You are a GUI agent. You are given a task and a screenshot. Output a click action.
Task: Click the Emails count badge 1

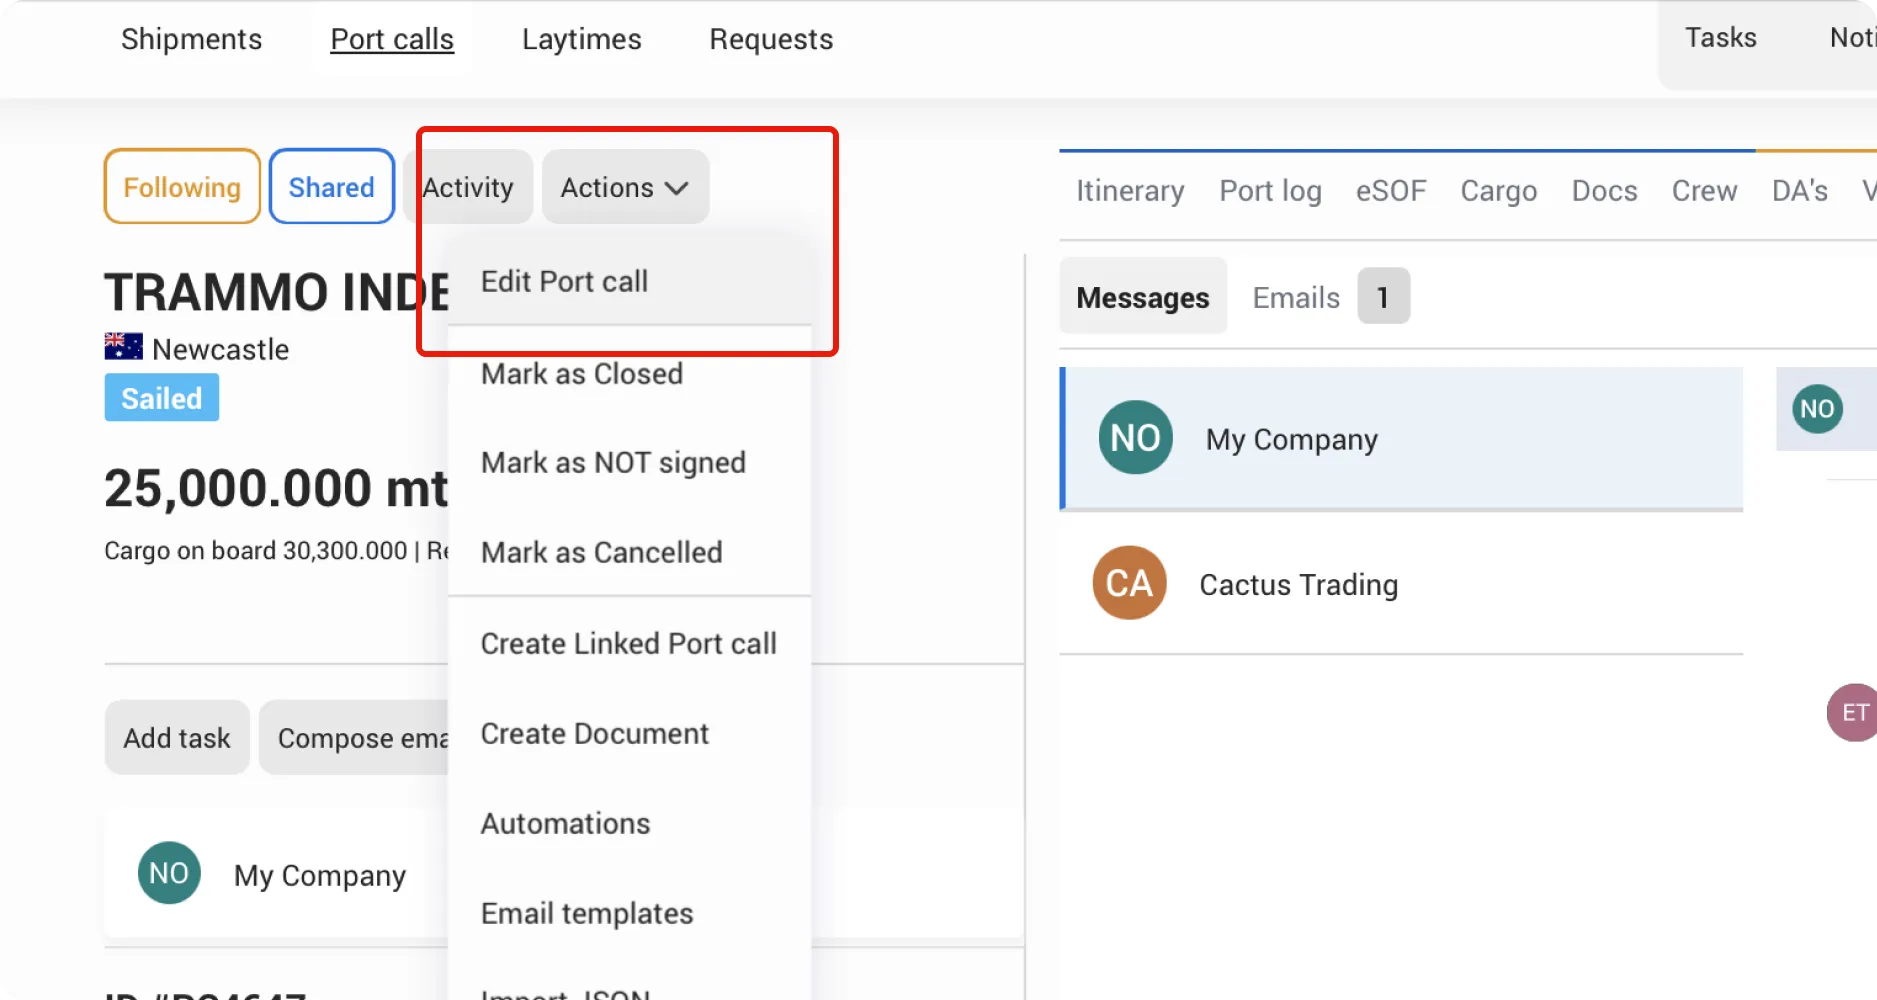pyautogui.click(x=1383, y=296)
